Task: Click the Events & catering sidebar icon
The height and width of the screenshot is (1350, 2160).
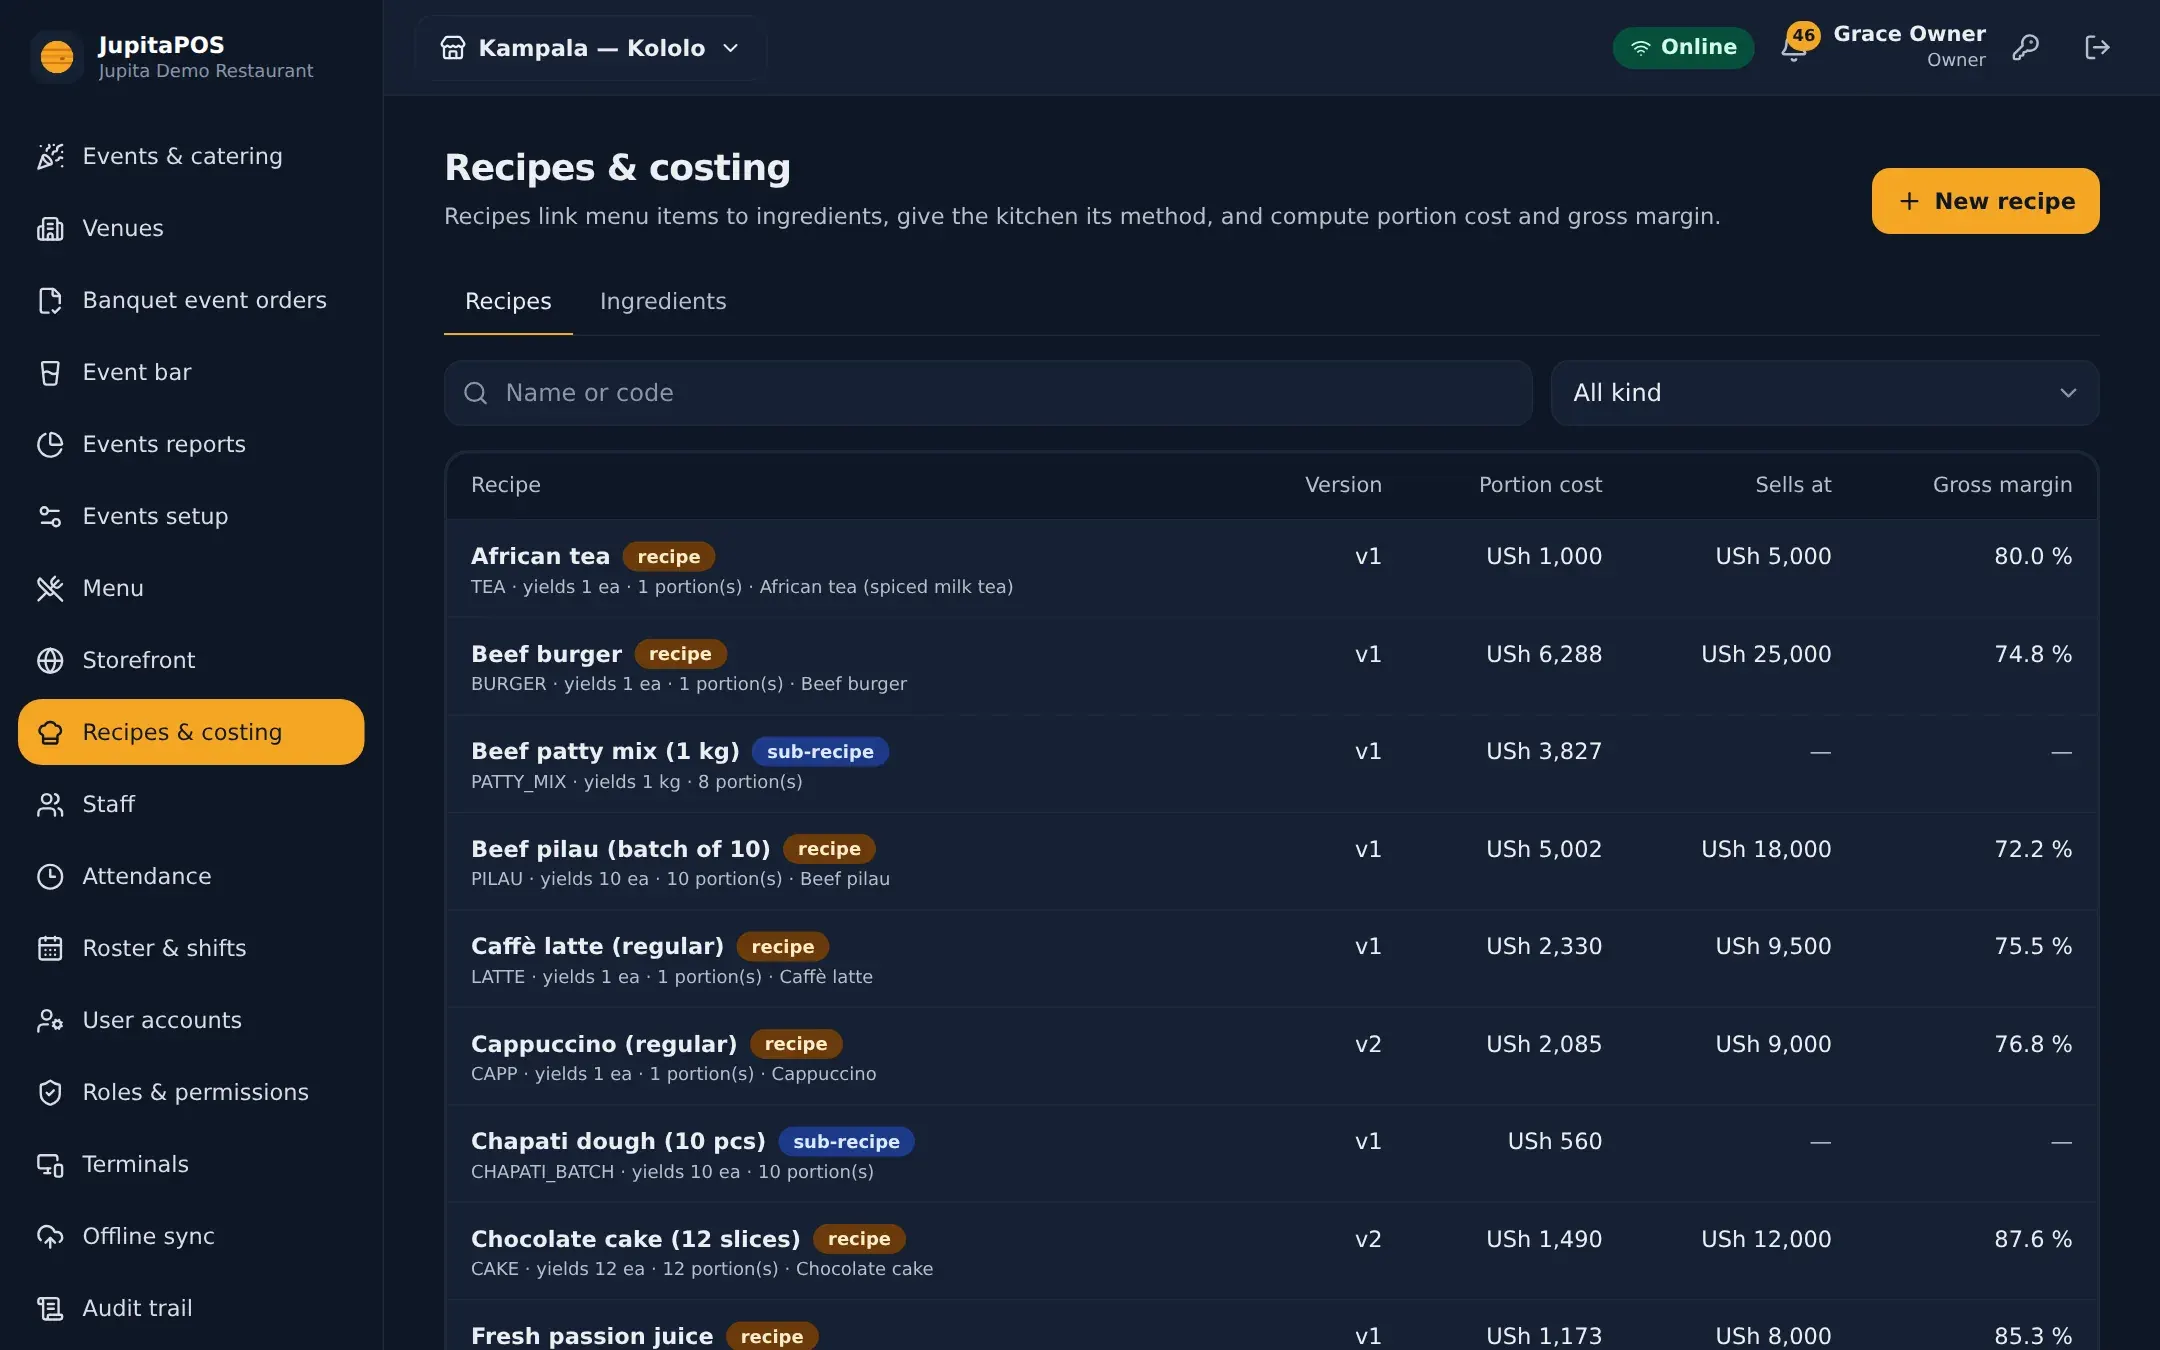Action: click(x=50, y=156)
